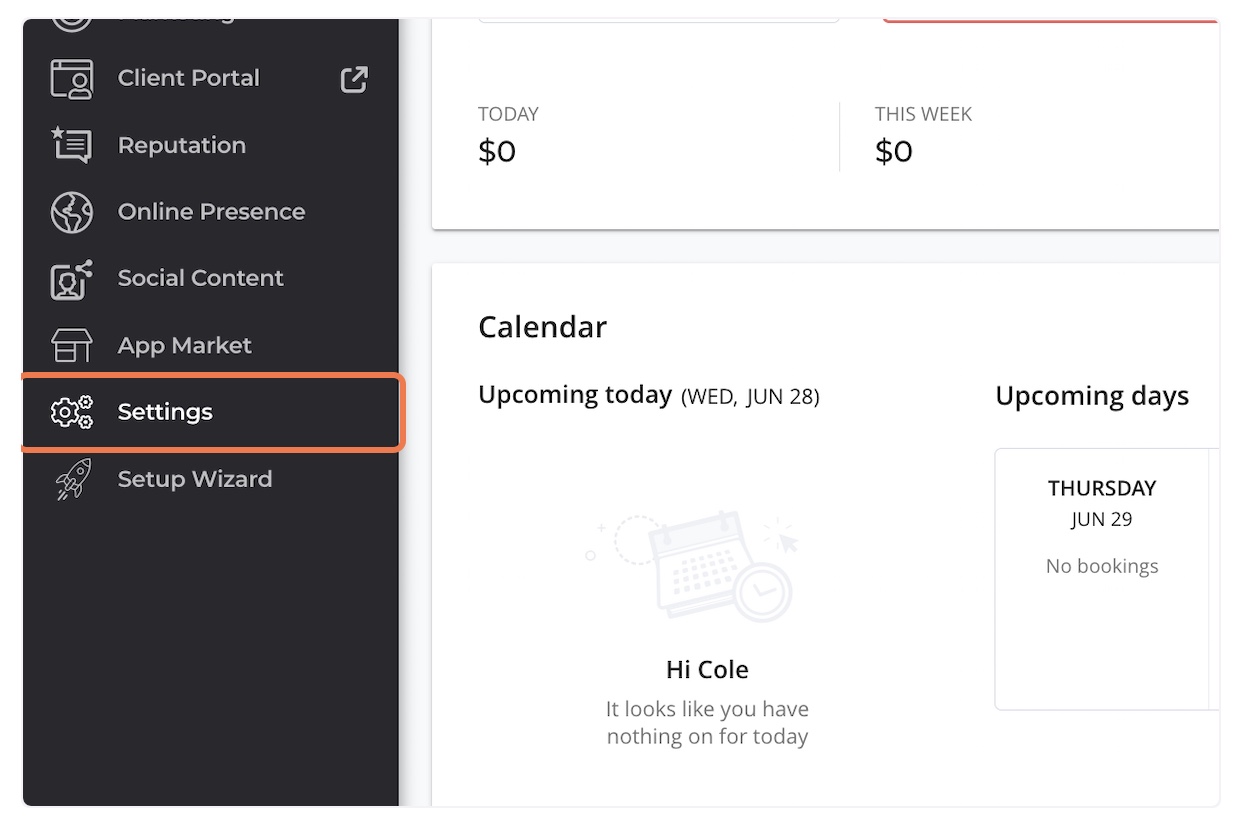Click the Online Presence globe icon

[x=71, y=212]
